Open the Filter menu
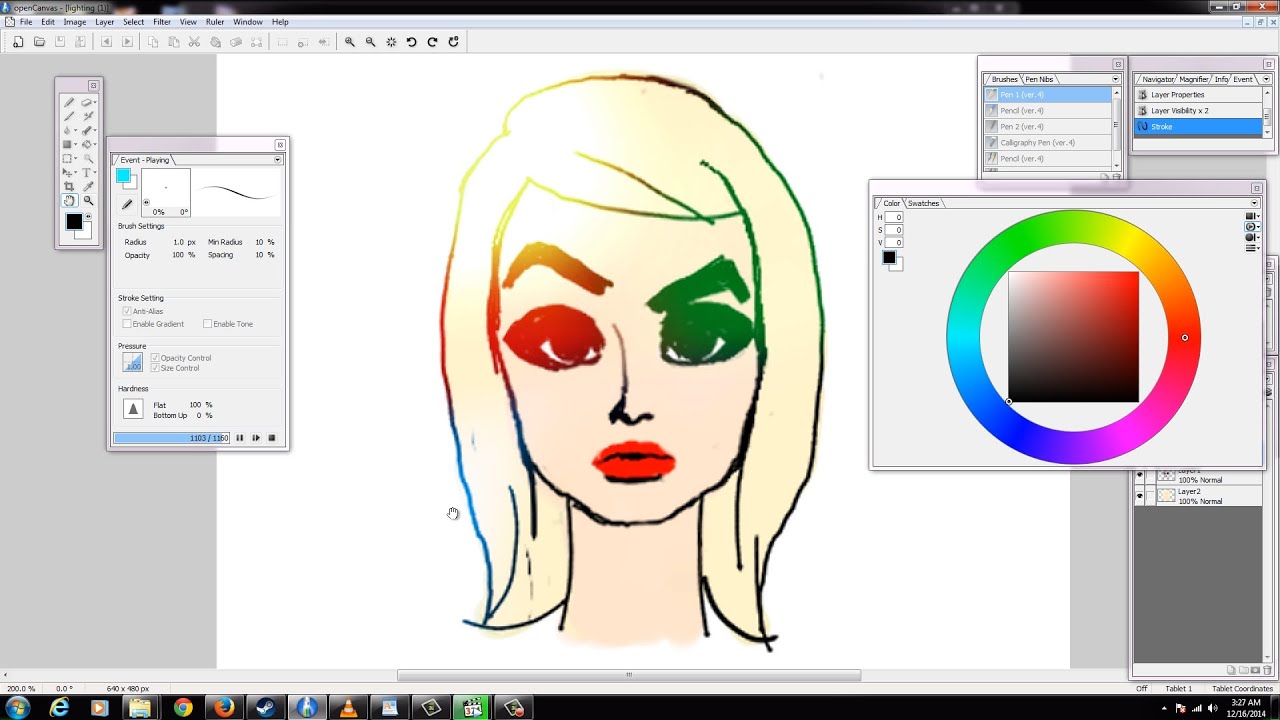 pyautogui.click(x=161, y=22)
